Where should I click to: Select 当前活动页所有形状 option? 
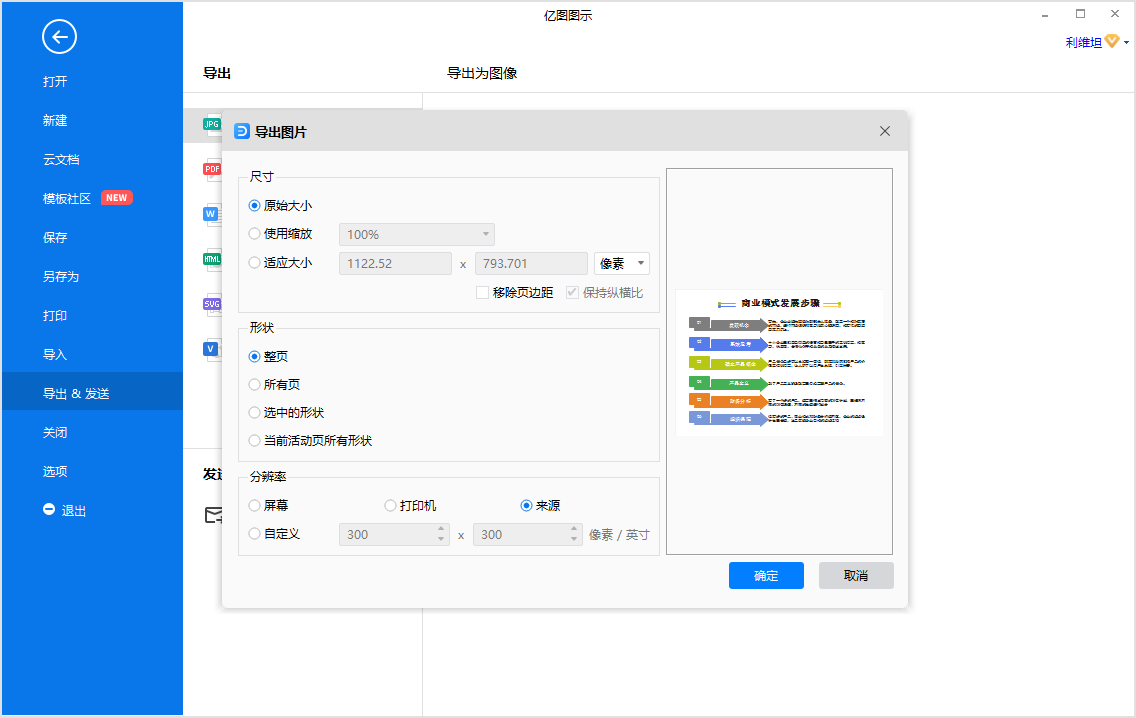coord(310,441)
